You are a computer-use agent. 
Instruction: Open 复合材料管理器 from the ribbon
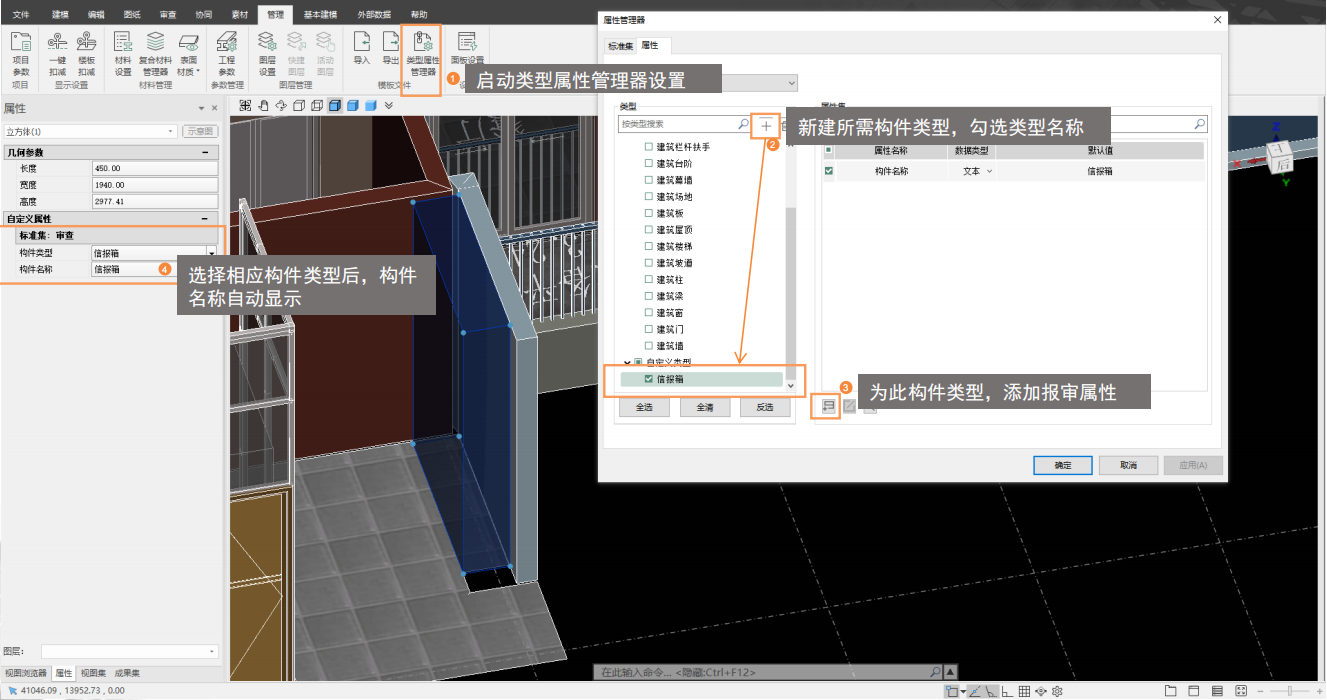tap(155, 54)
